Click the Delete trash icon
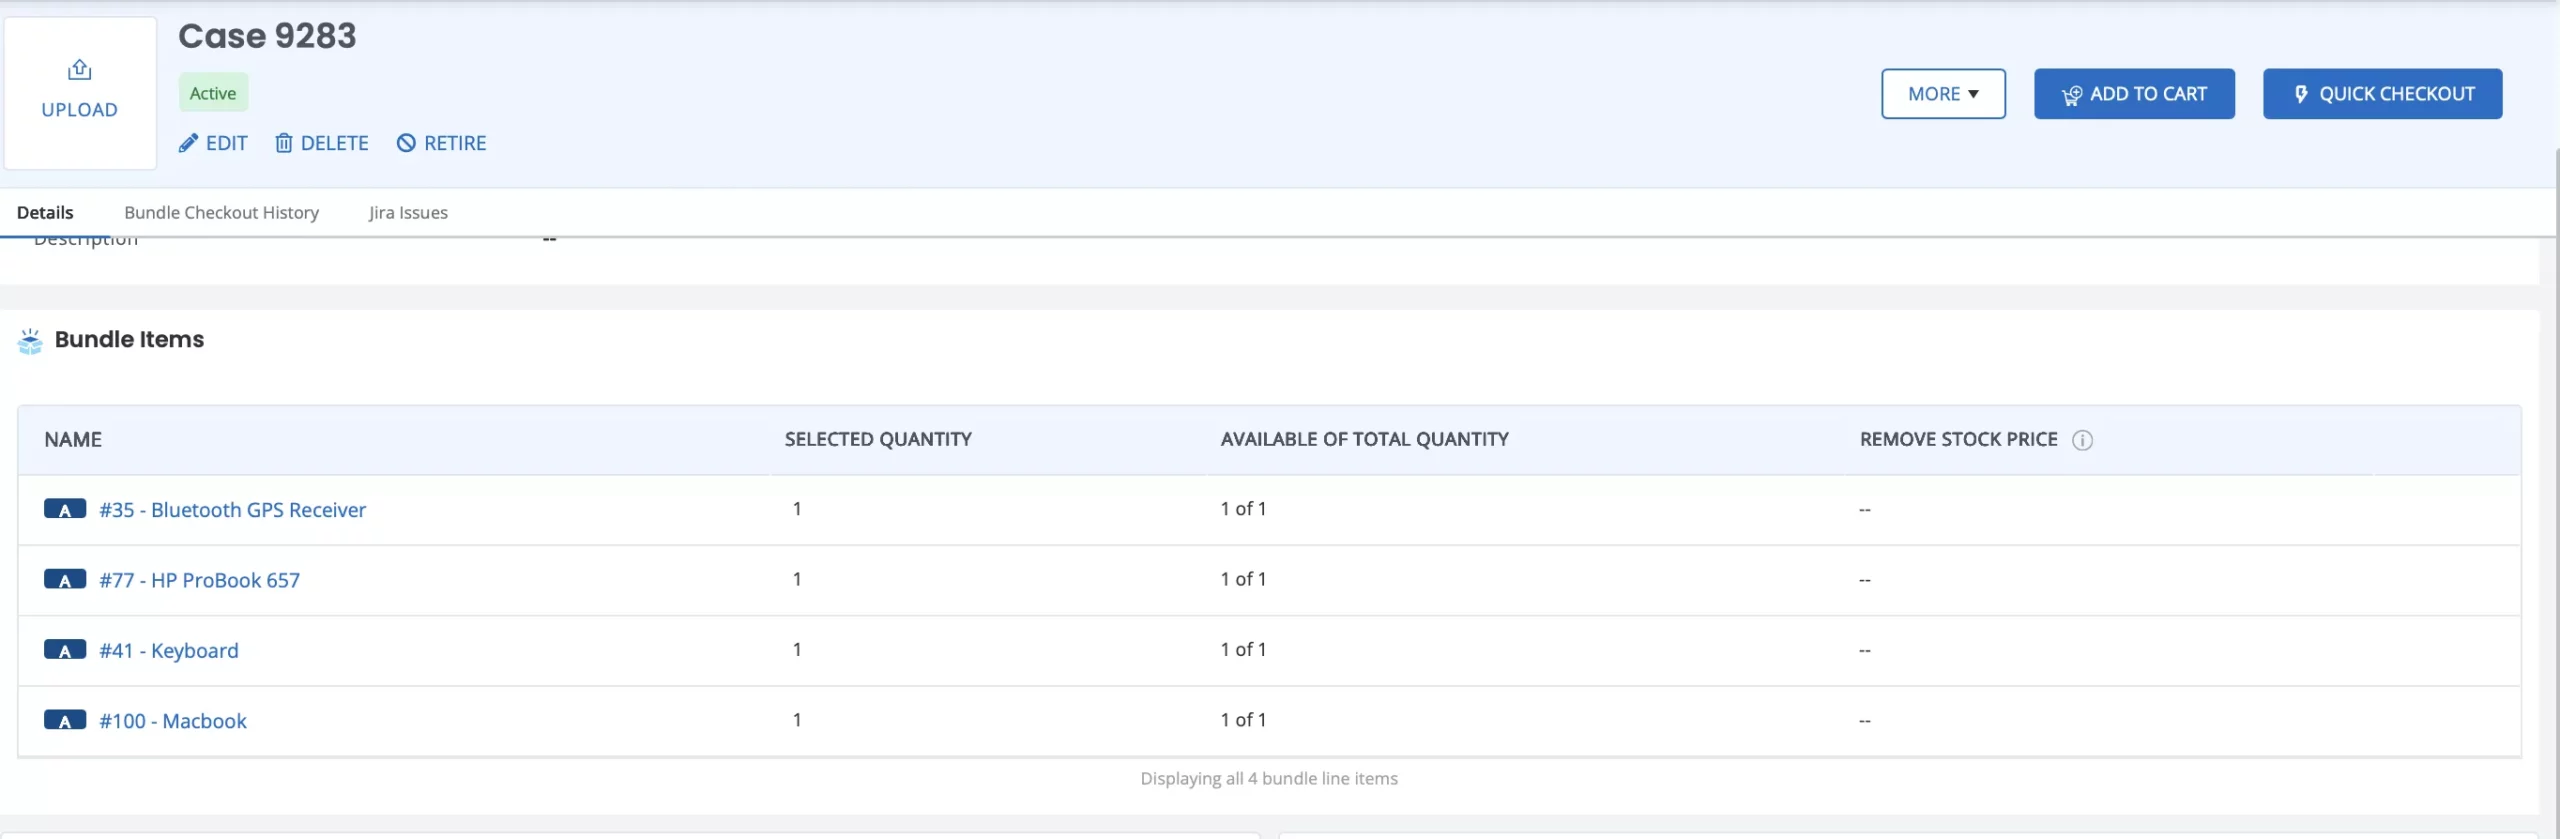The height and width of the screenshot is (839, 2560). (x=284, y=143)
